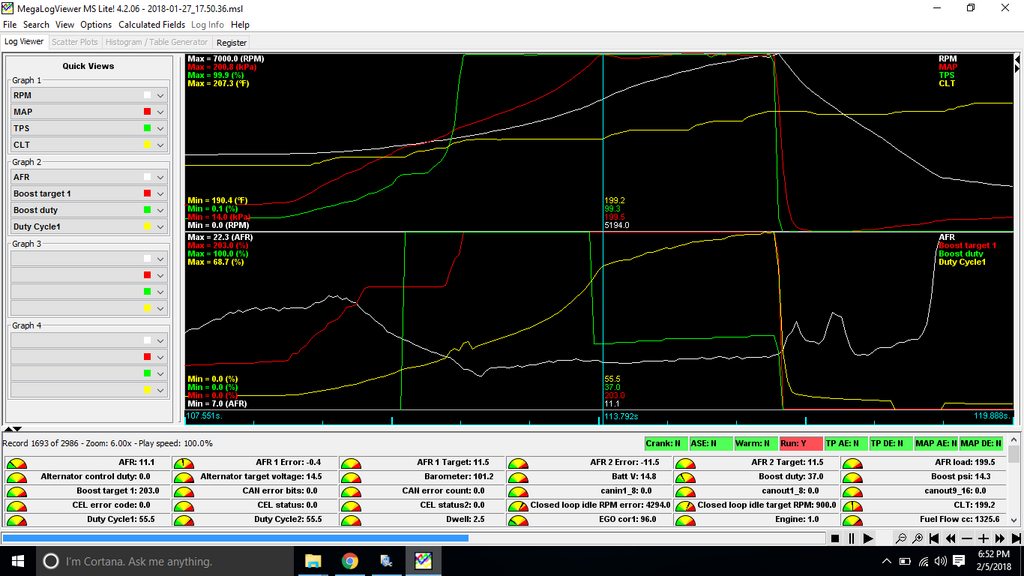The width and height of the screenshot is (1024, 576).
Task: Open the Help menu
Action: point(240,25)
